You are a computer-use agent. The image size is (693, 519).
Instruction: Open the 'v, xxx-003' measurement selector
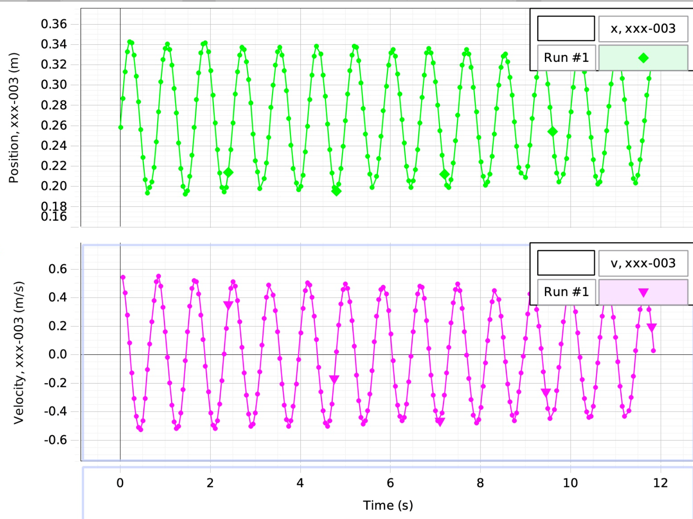point(643,263)
